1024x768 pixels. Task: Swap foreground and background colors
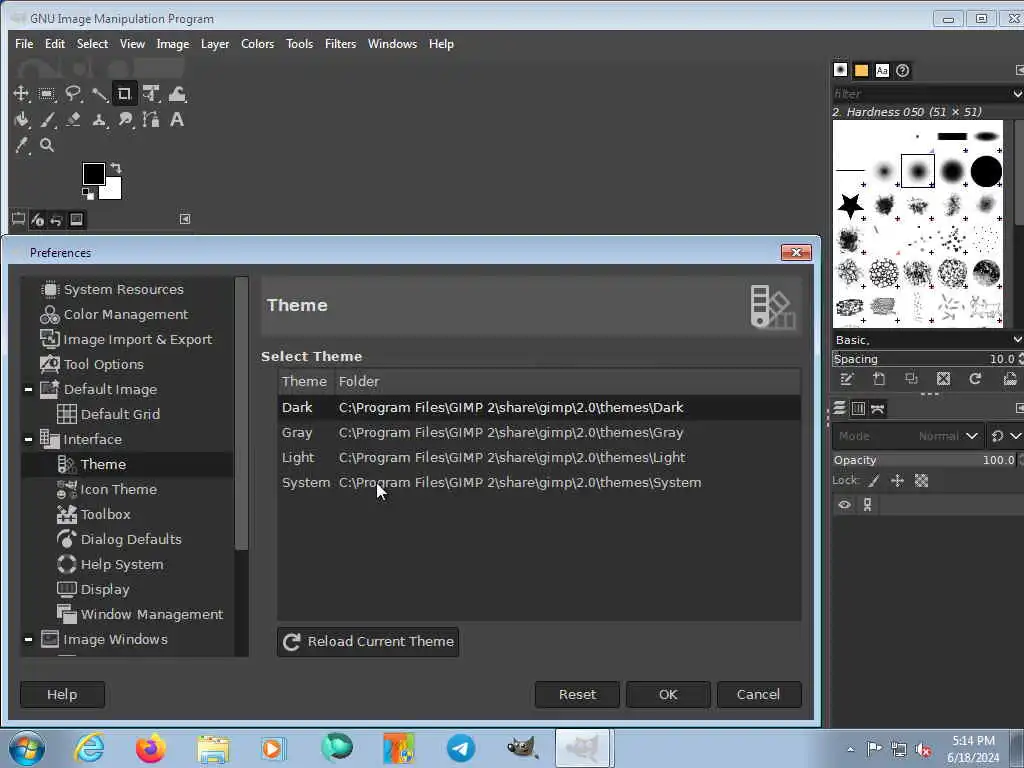116,168
